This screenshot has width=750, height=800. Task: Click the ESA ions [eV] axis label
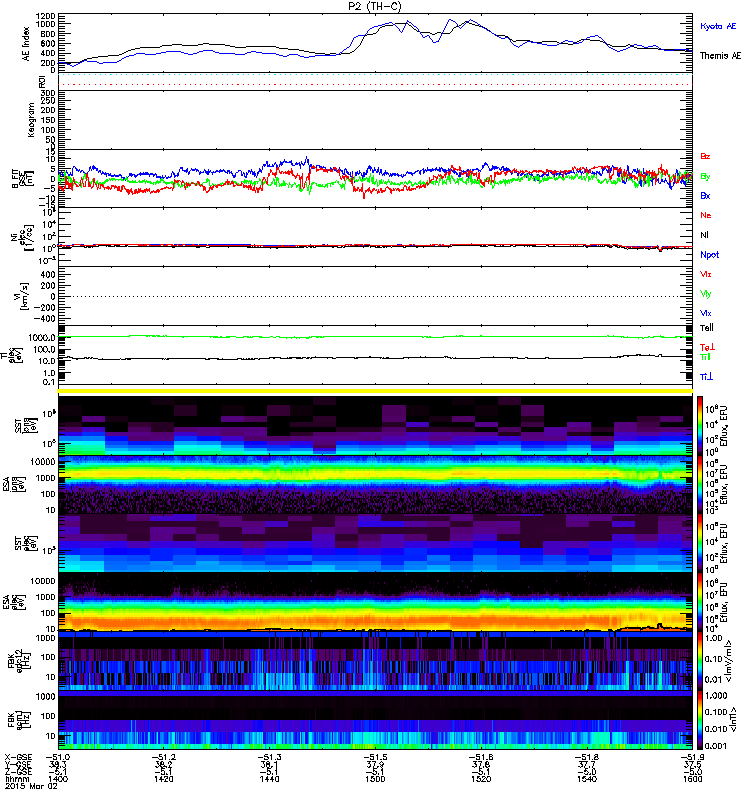coord(13,484)
